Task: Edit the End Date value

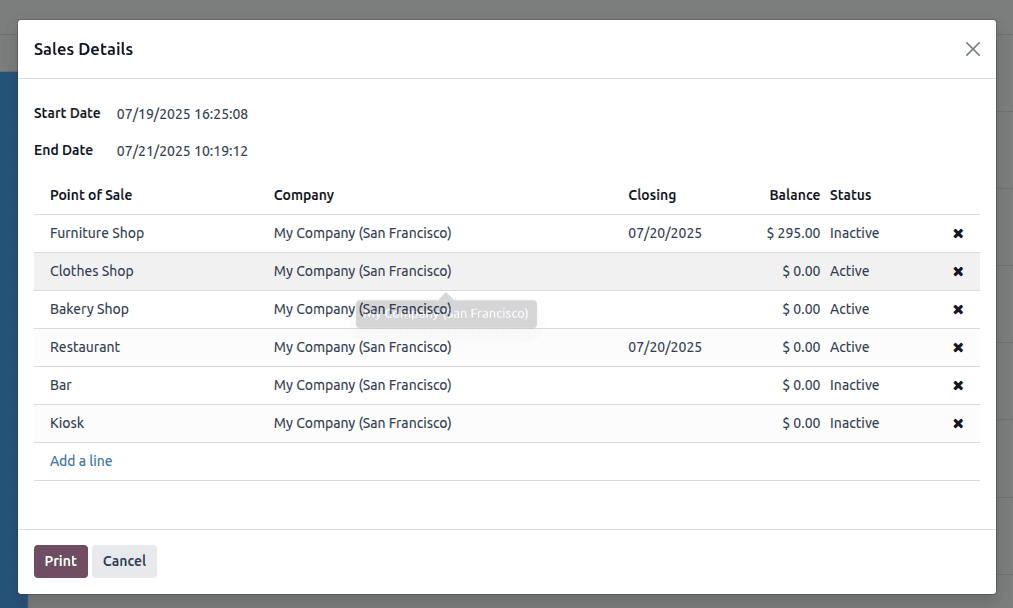Action: pos(182,151)
